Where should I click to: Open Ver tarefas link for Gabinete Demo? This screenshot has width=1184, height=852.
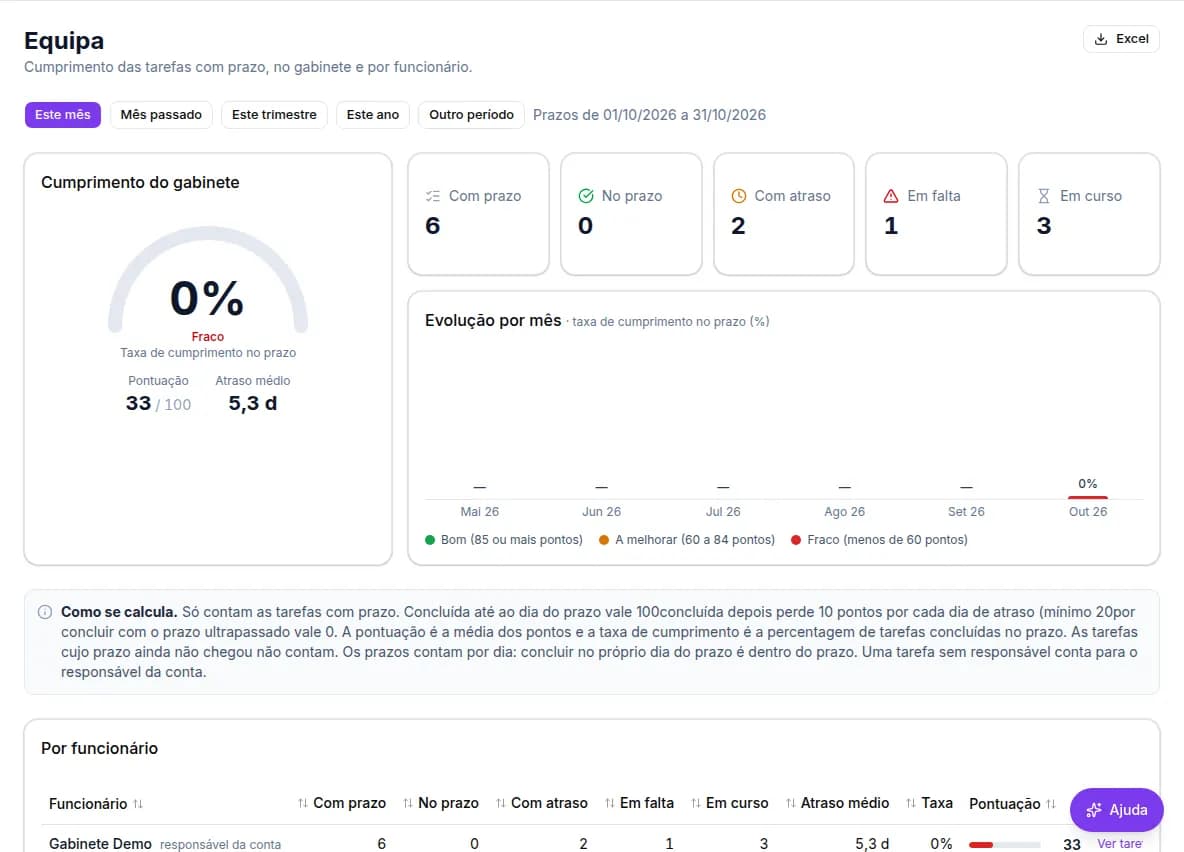(1120, 844)
